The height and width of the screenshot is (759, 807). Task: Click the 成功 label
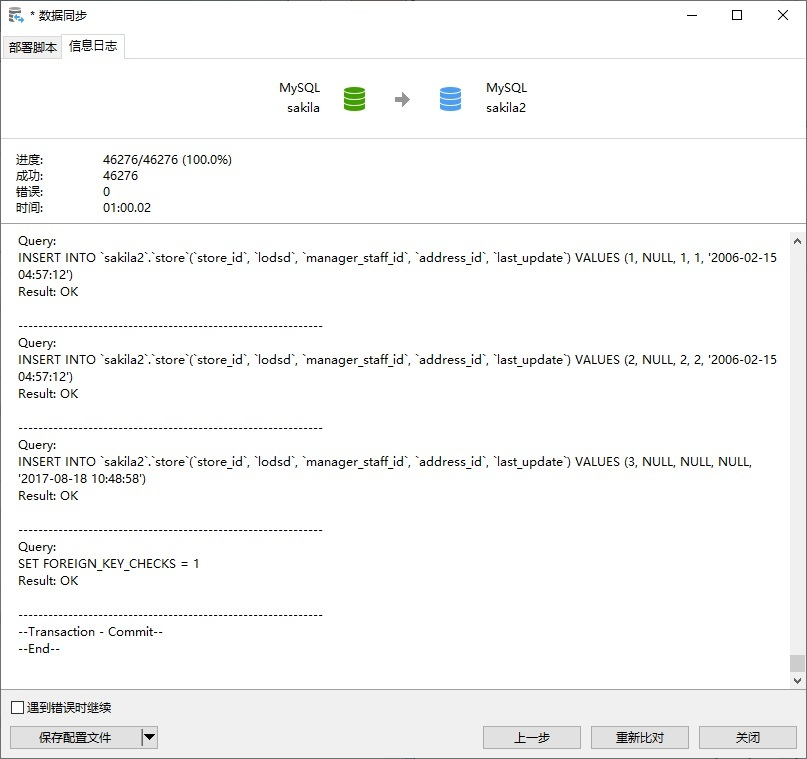[29, 176]
